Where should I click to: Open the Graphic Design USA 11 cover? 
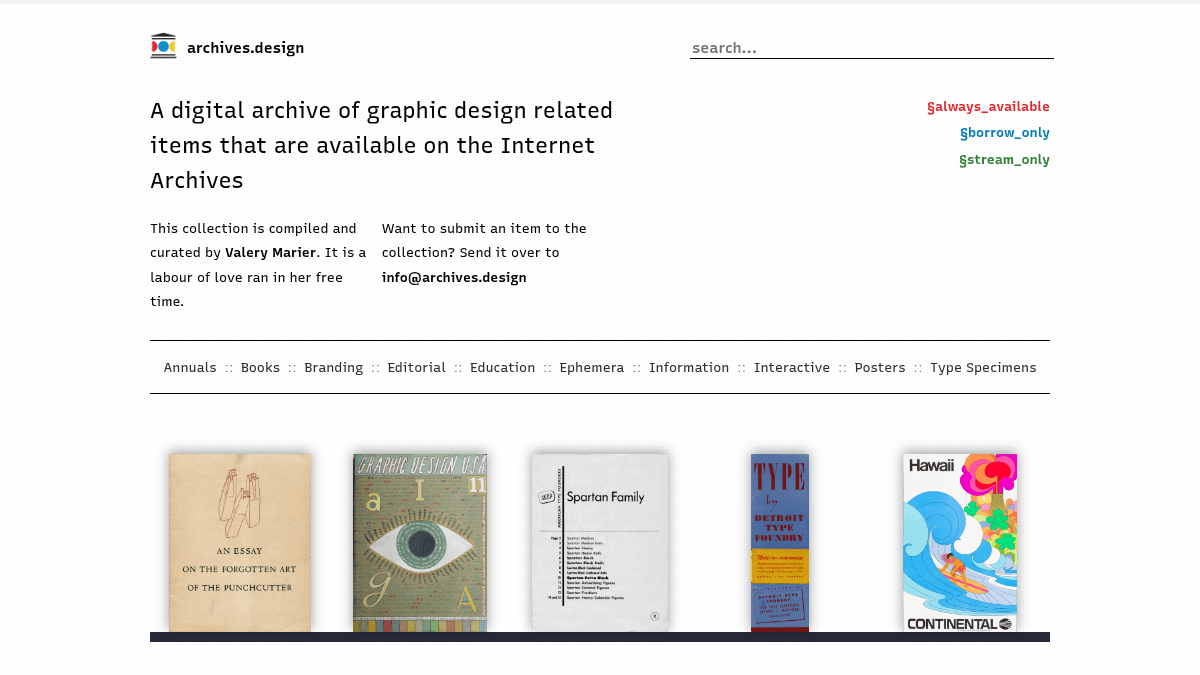click(x=420, y=543)
